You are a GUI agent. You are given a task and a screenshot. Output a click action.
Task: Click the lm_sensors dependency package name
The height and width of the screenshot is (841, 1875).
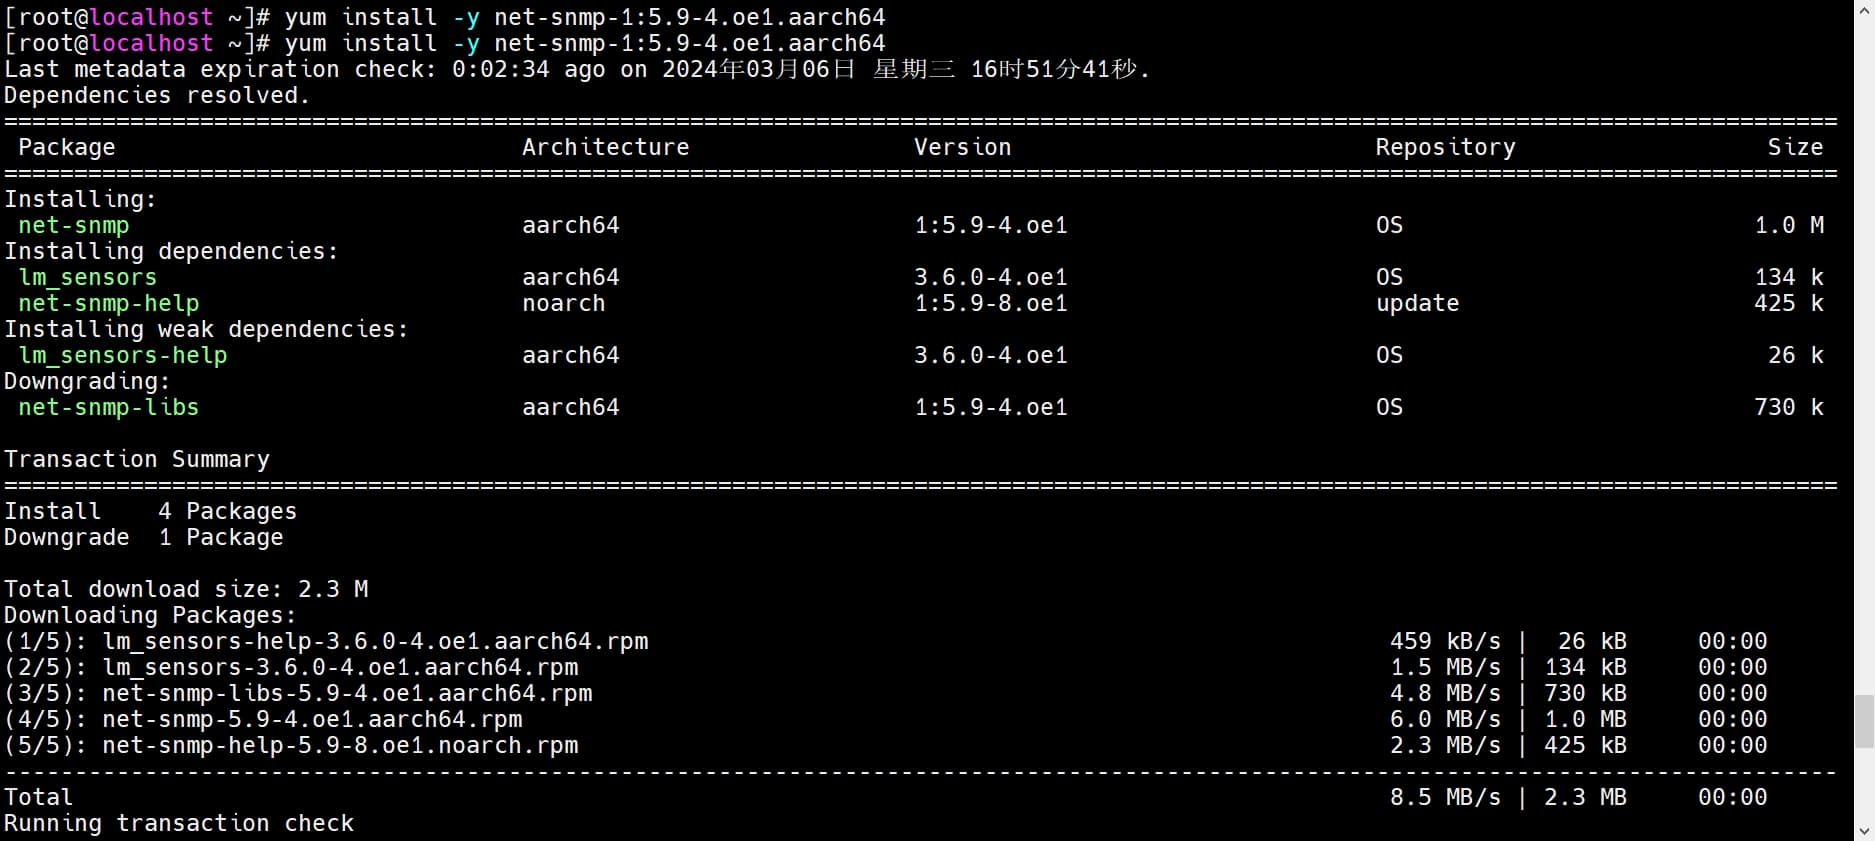[87, 277]
